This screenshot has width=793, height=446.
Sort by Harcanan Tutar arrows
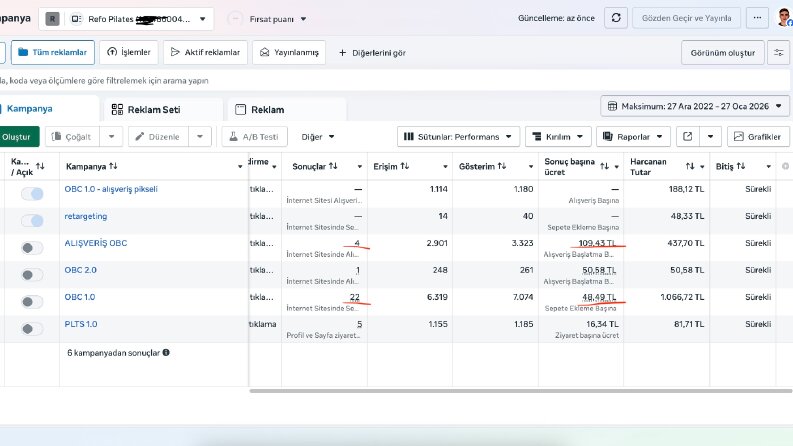(690, 166)
